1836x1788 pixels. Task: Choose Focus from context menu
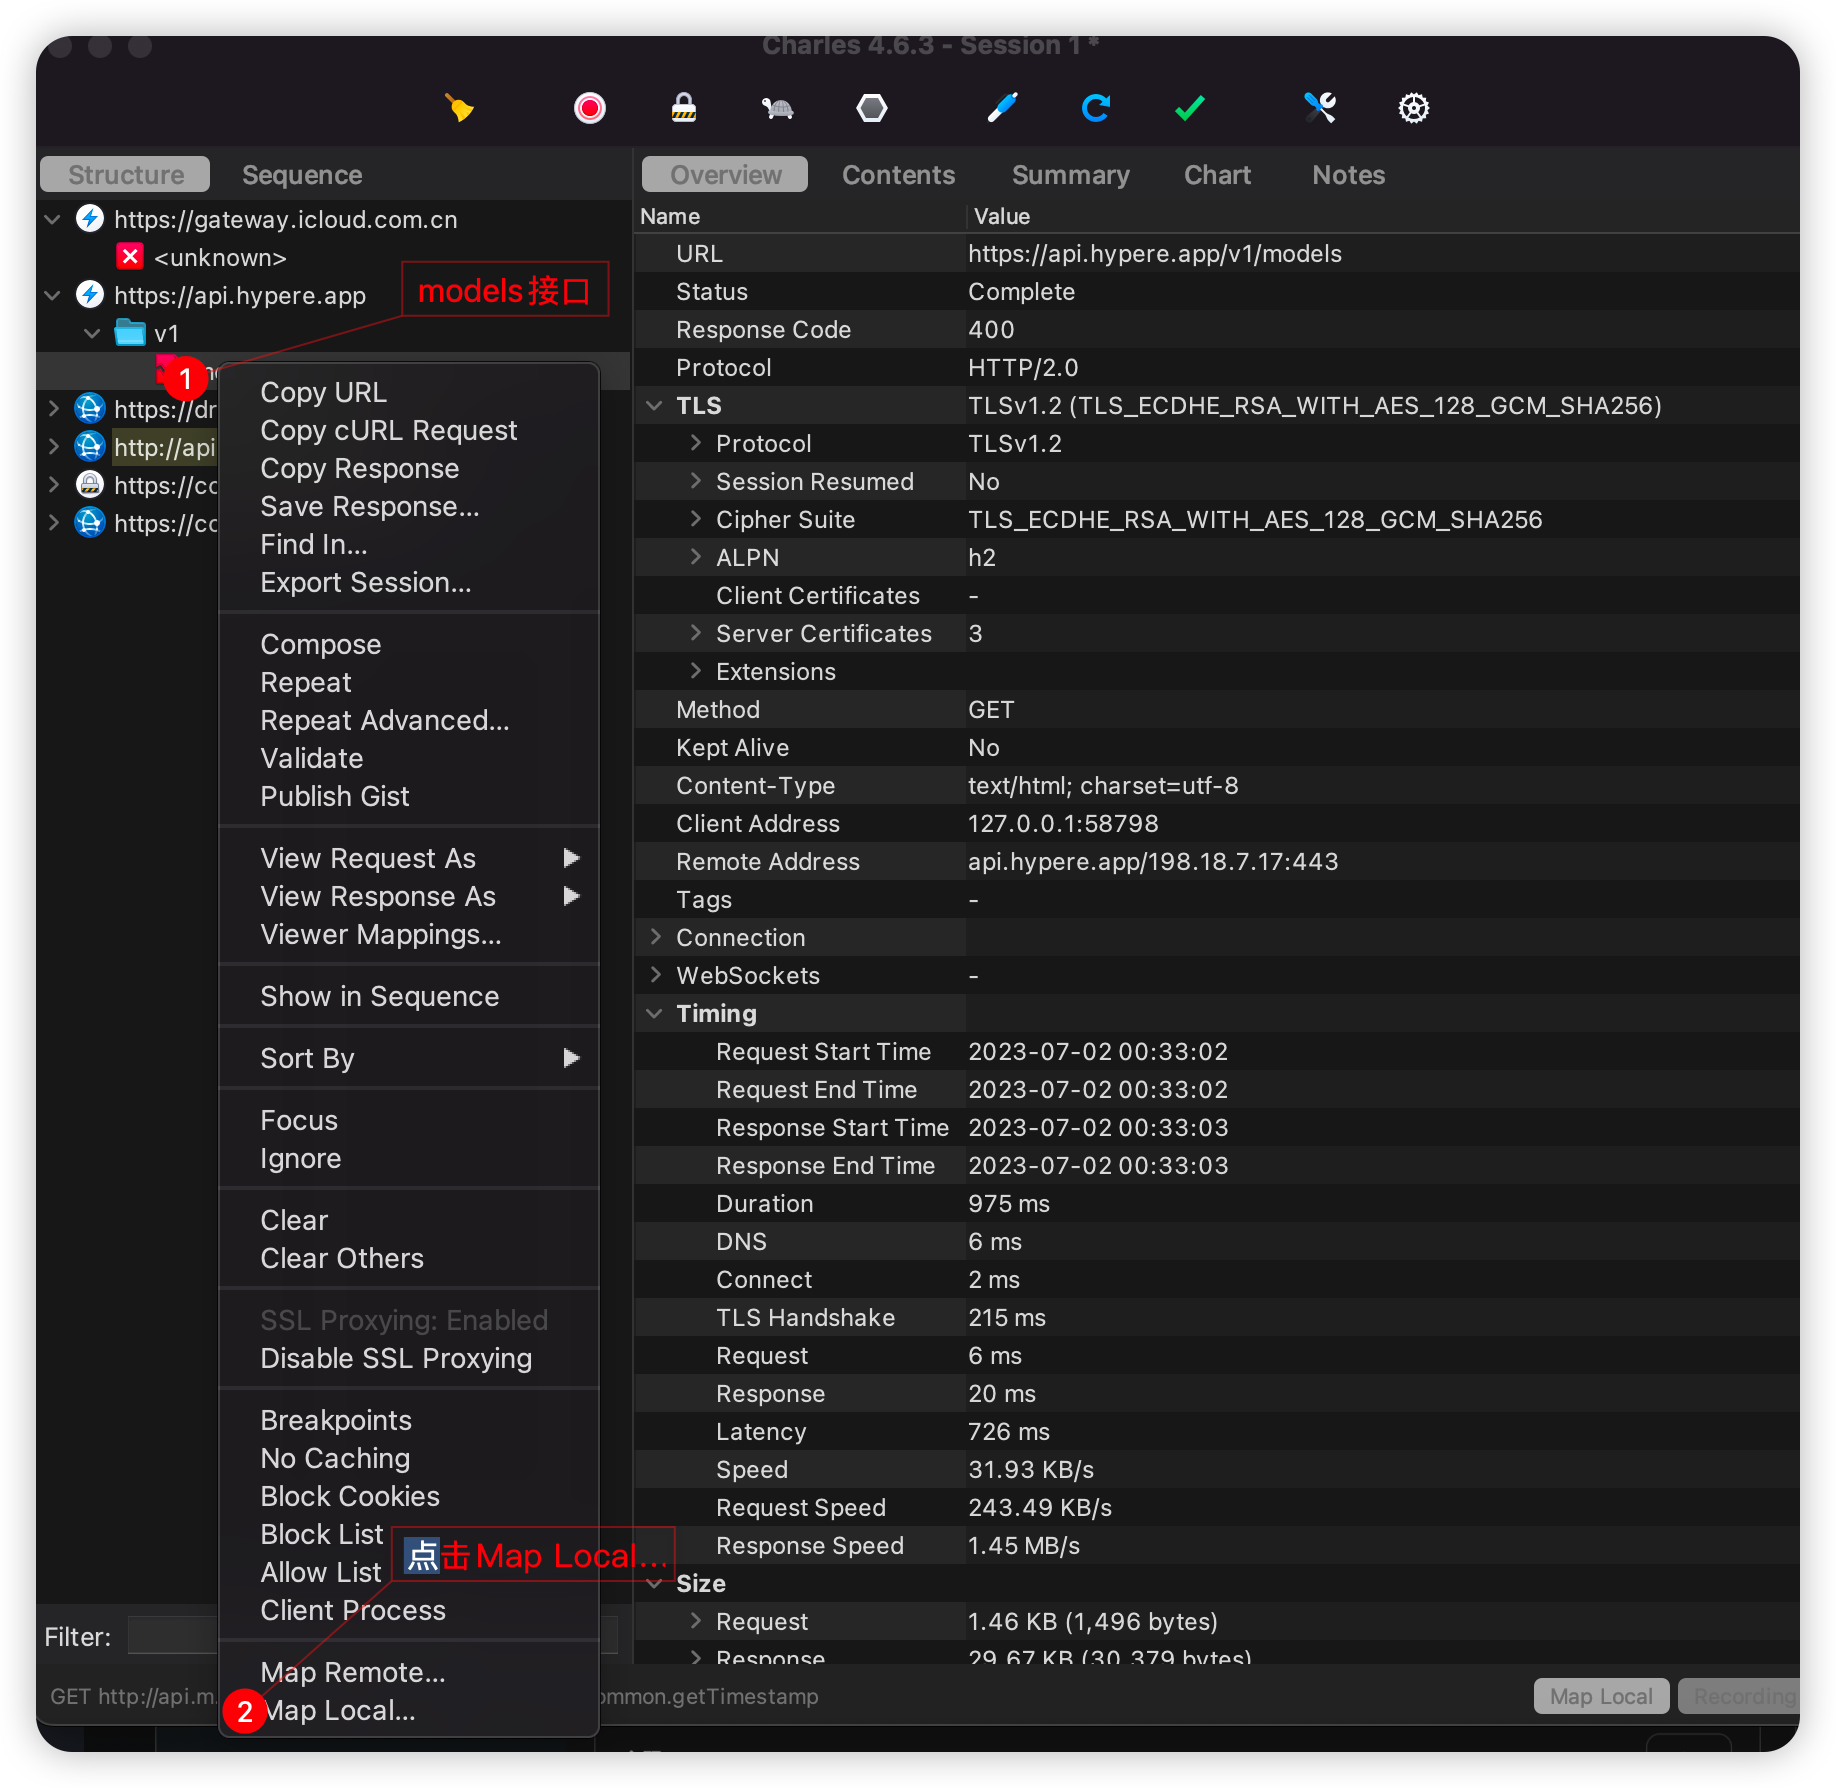pyautogui.click(x=409, y=1120)
